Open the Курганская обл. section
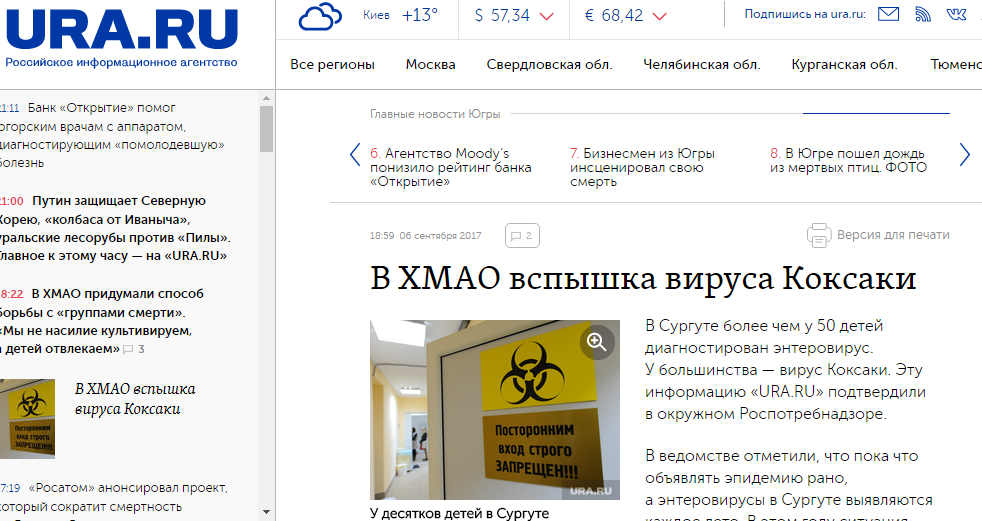This screenshot has width=982, height=521. [844, 64]
